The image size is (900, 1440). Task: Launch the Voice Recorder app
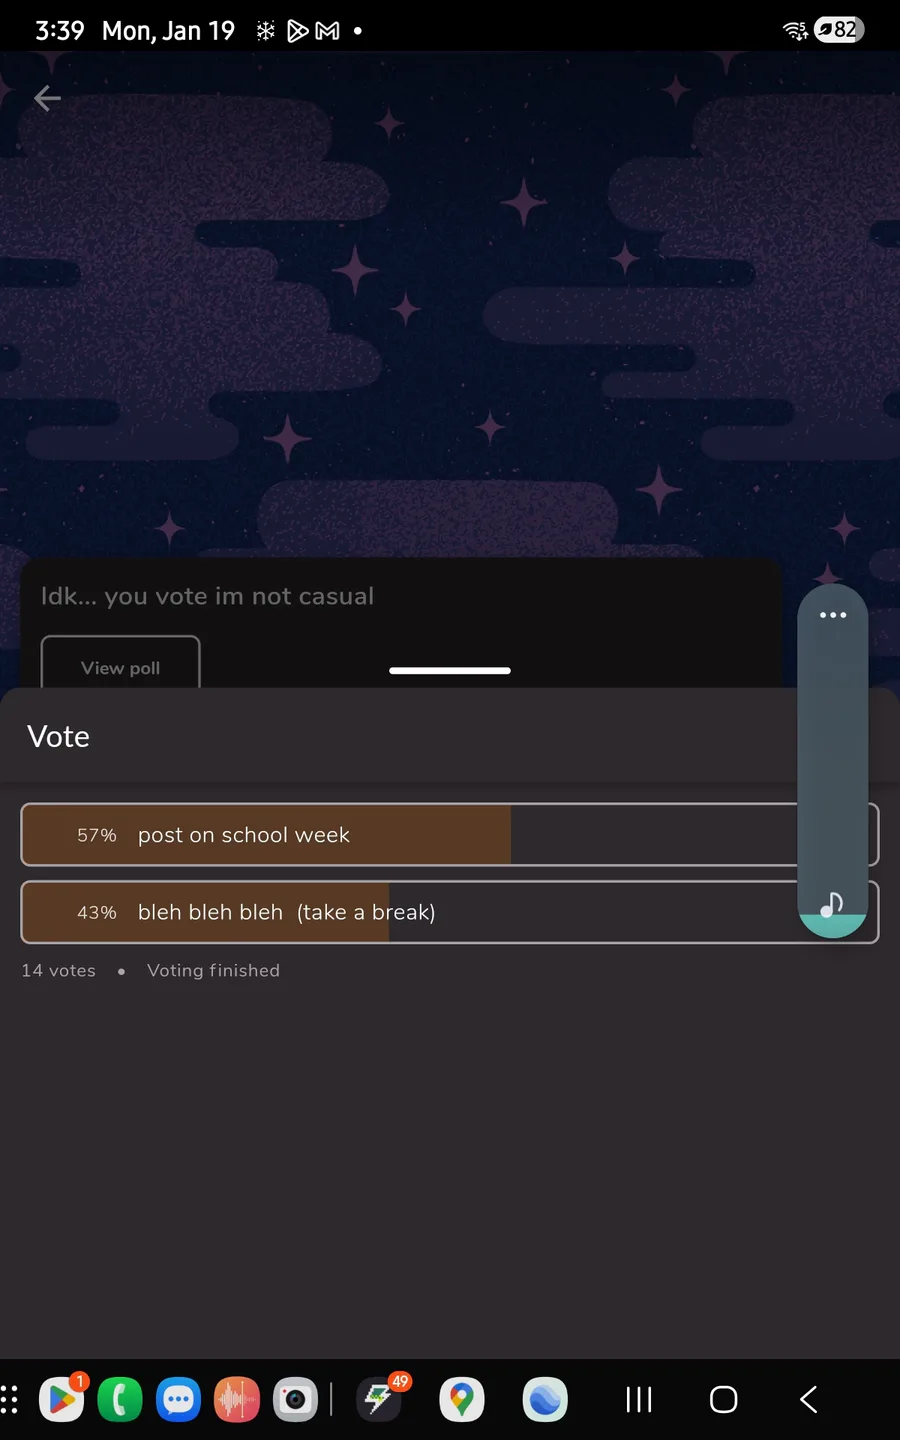pyautogui.click(x=237, y=1399)
